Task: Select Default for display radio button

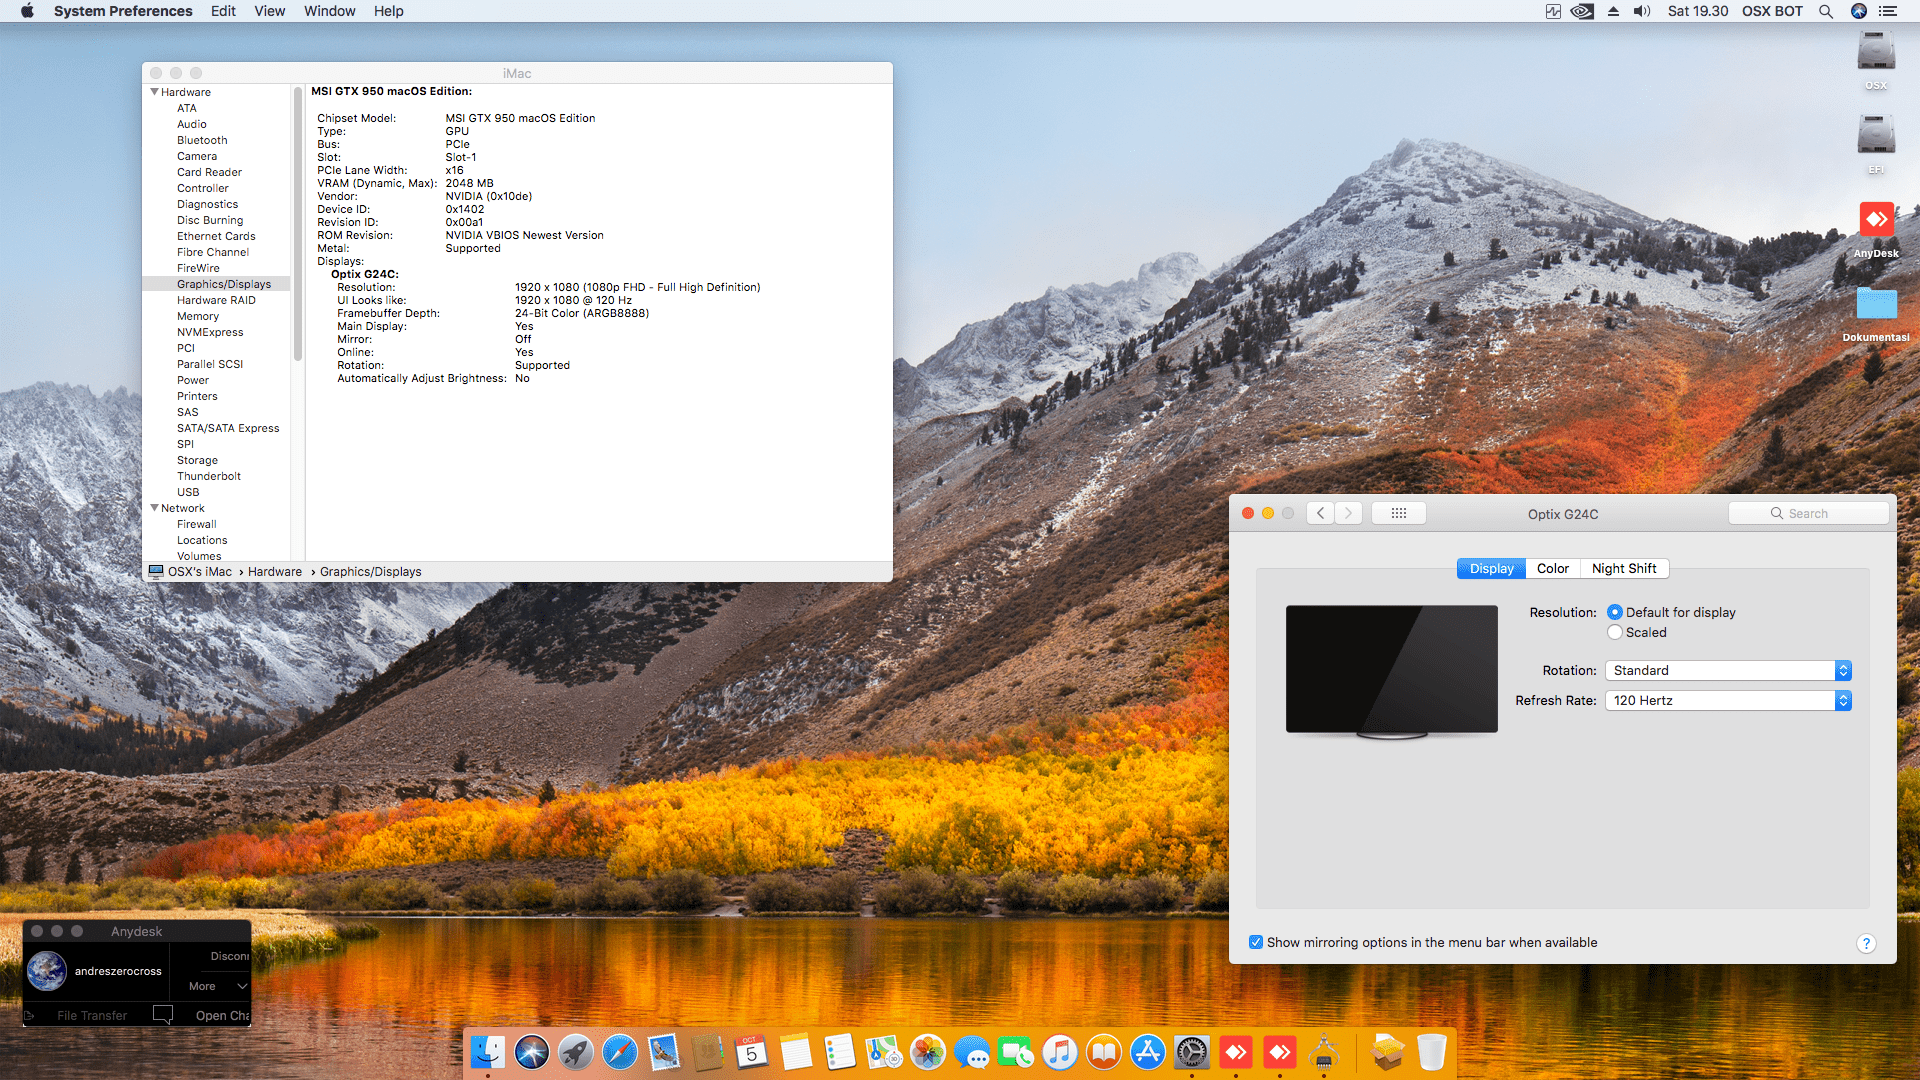Action: pyautogui.click(x=1615, y=612)
